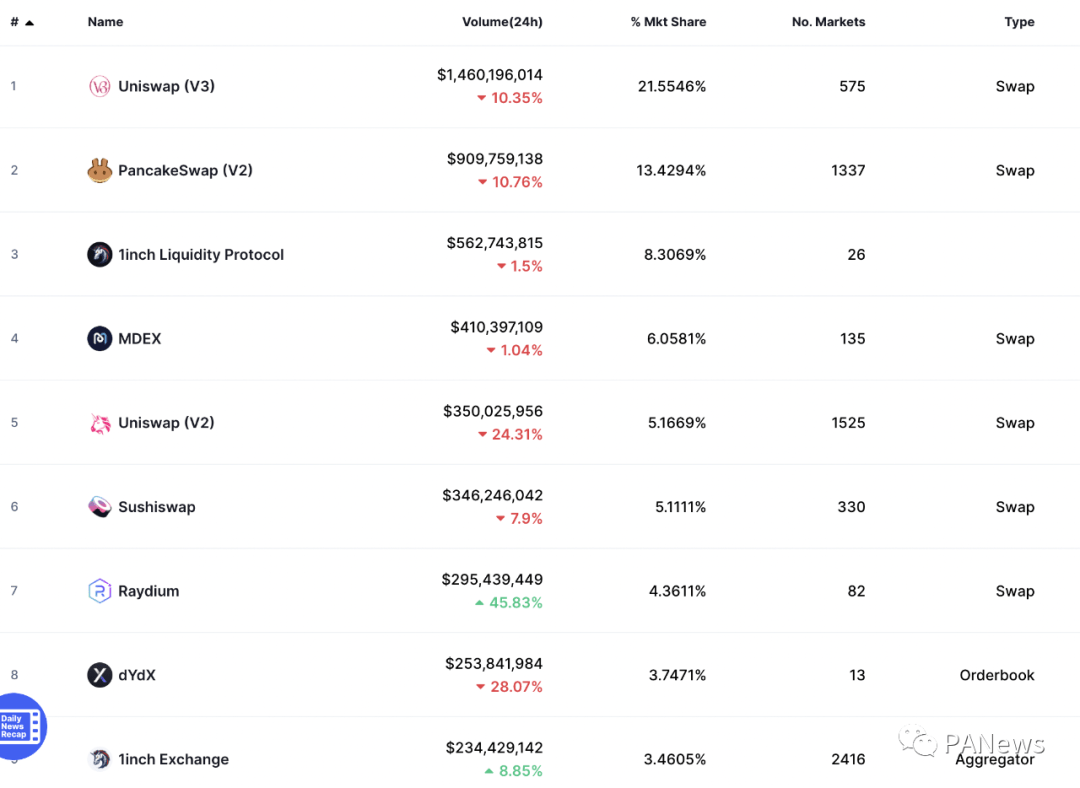Click the 1inch Liquidity Protocol logo

[x=99, y=255]
